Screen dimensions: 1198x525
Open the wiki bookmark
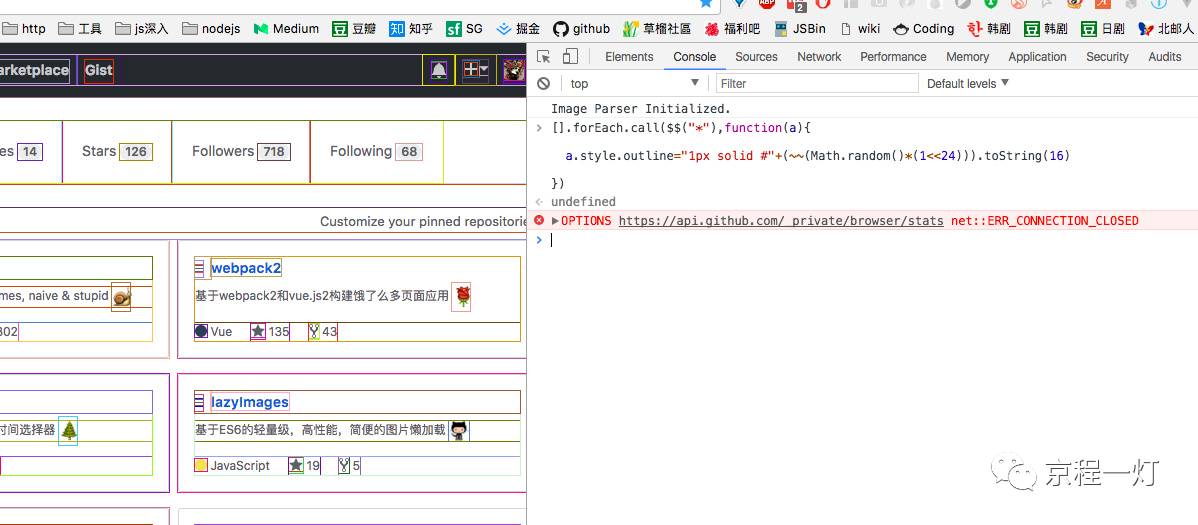pyautogui.click(x=860, y=29)
